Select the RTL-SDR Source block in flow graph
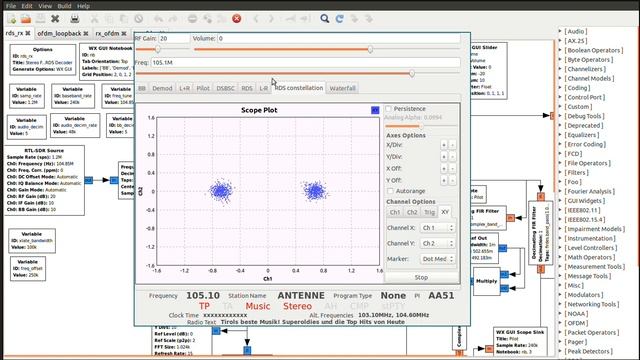This screenshot has height=360, width=640. pyautogui.click(x=44, y=180)
